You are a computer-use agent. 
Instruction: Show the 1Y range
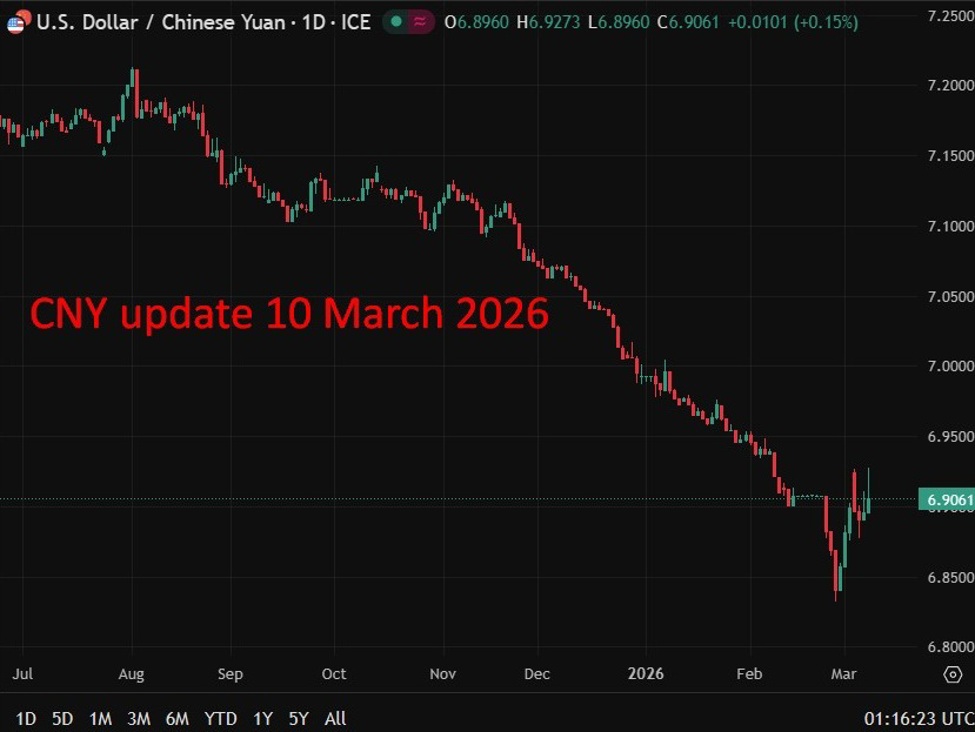tap(262, 718)
